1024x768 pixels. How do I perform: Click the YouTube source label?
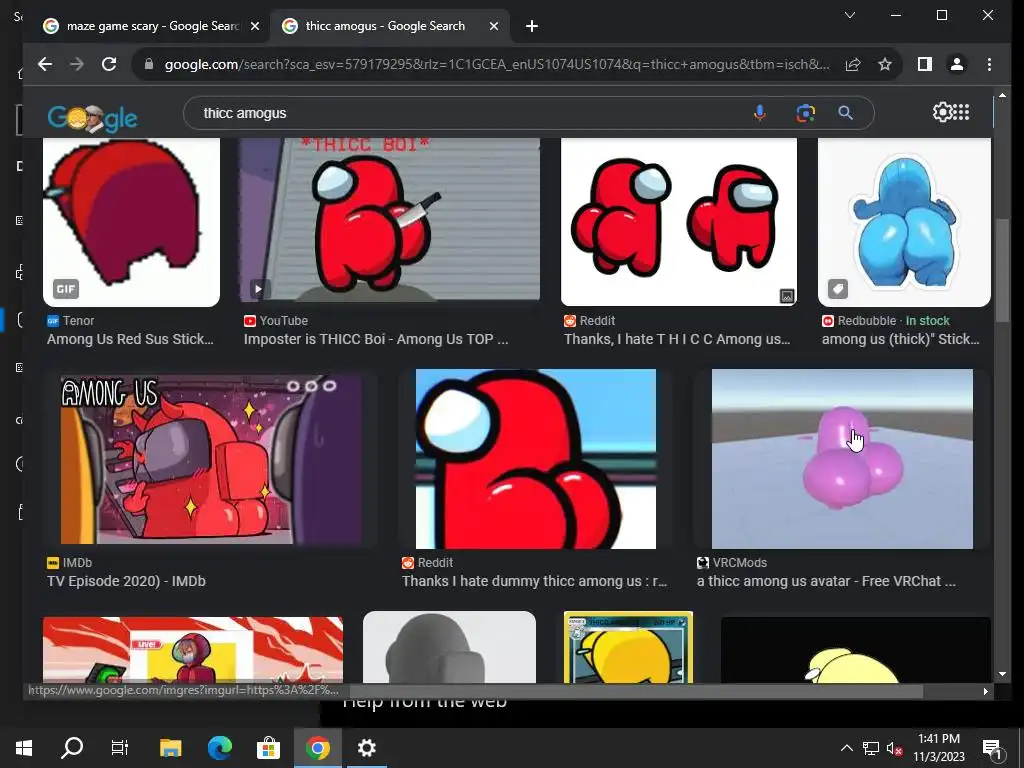pos(276,321)
